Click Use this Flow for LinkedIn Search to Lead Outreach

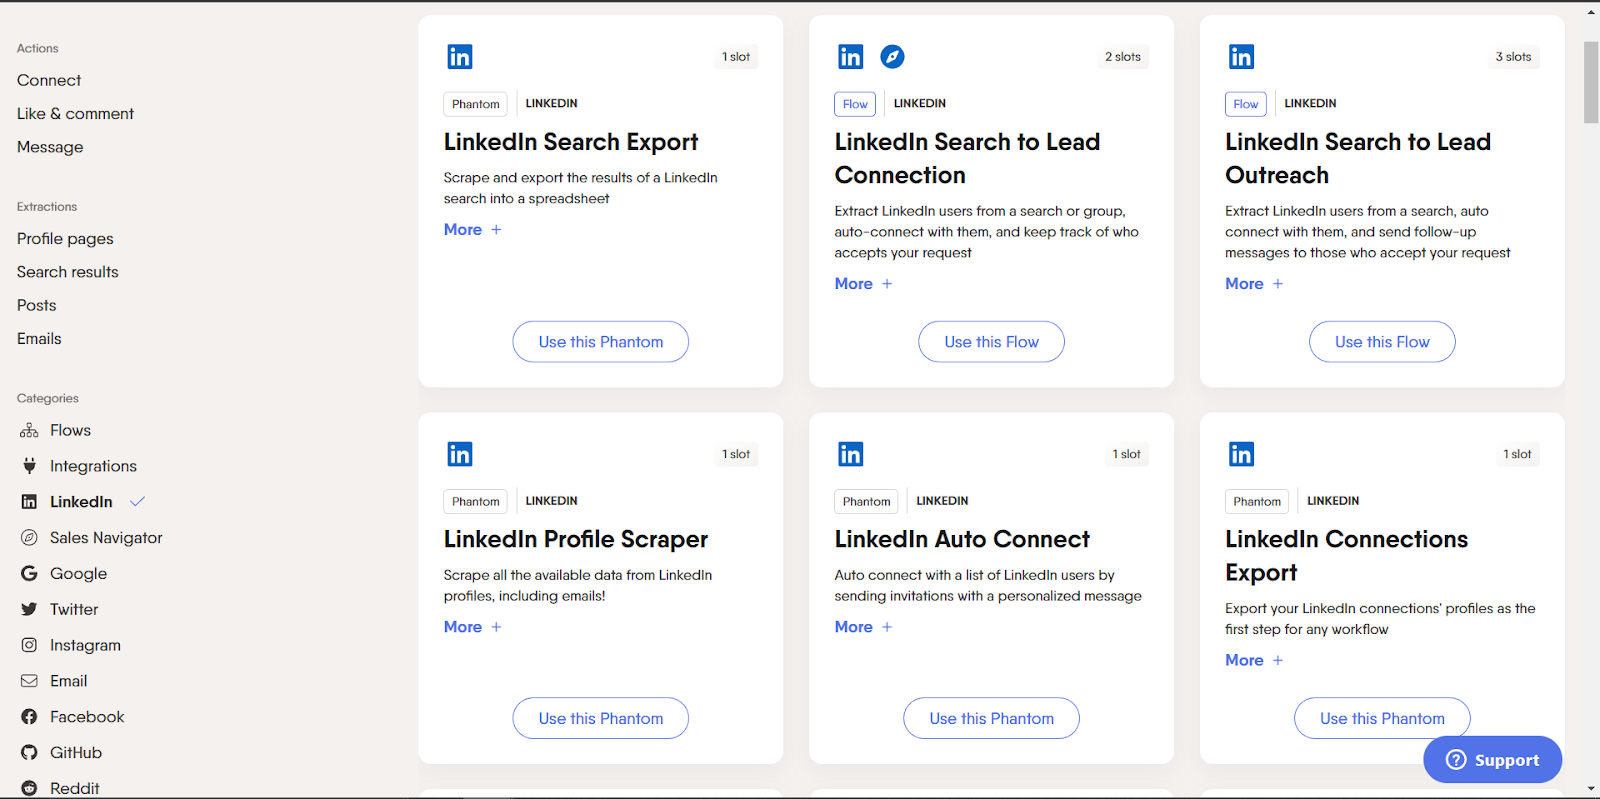pos(1382,341)
